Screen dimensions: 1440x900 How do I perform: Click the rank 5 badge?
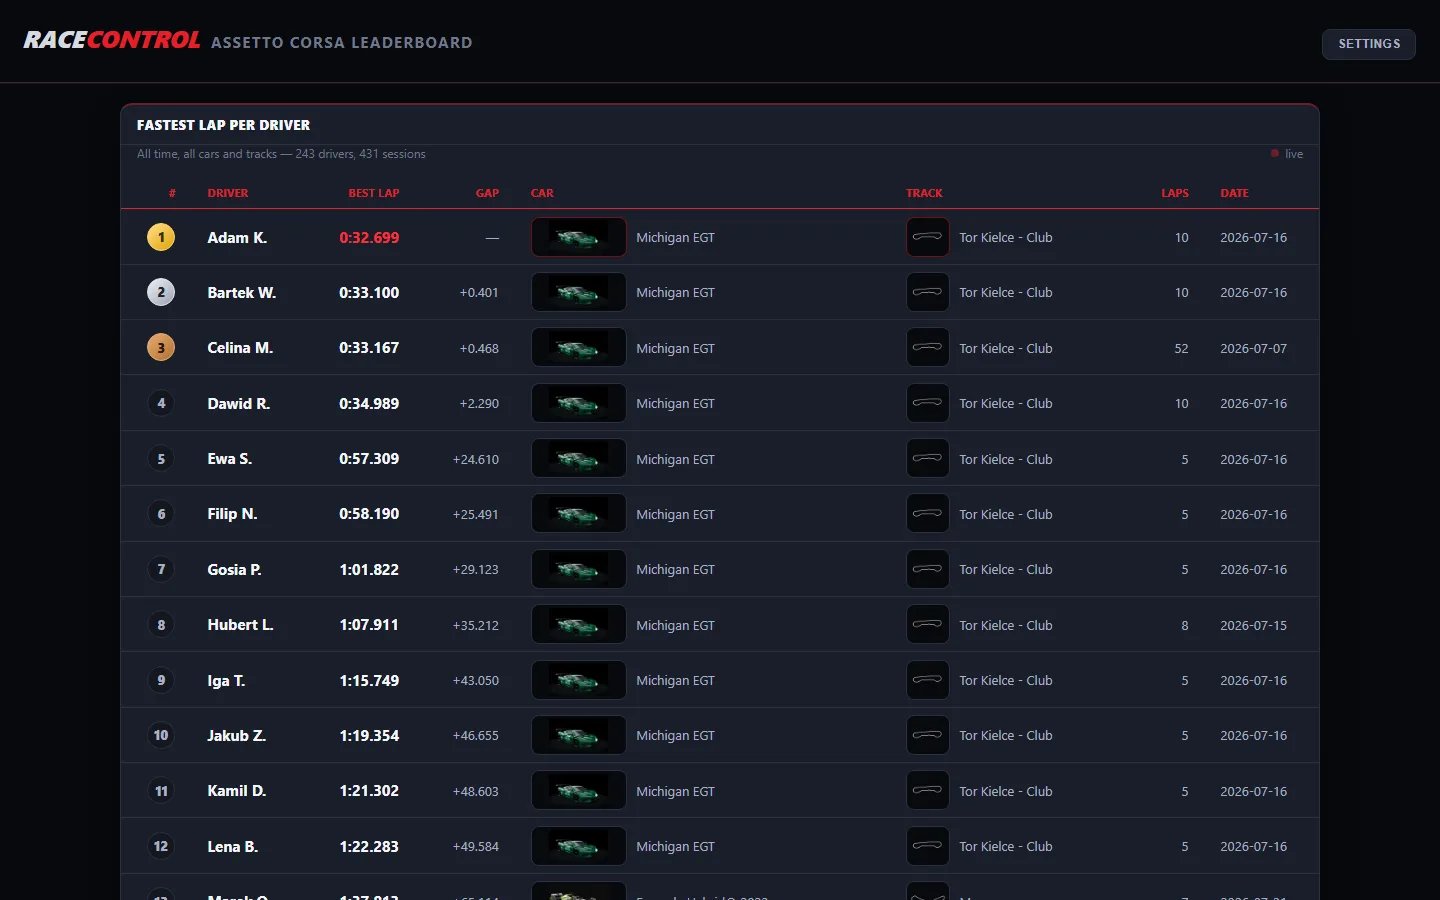coord(161,459)
